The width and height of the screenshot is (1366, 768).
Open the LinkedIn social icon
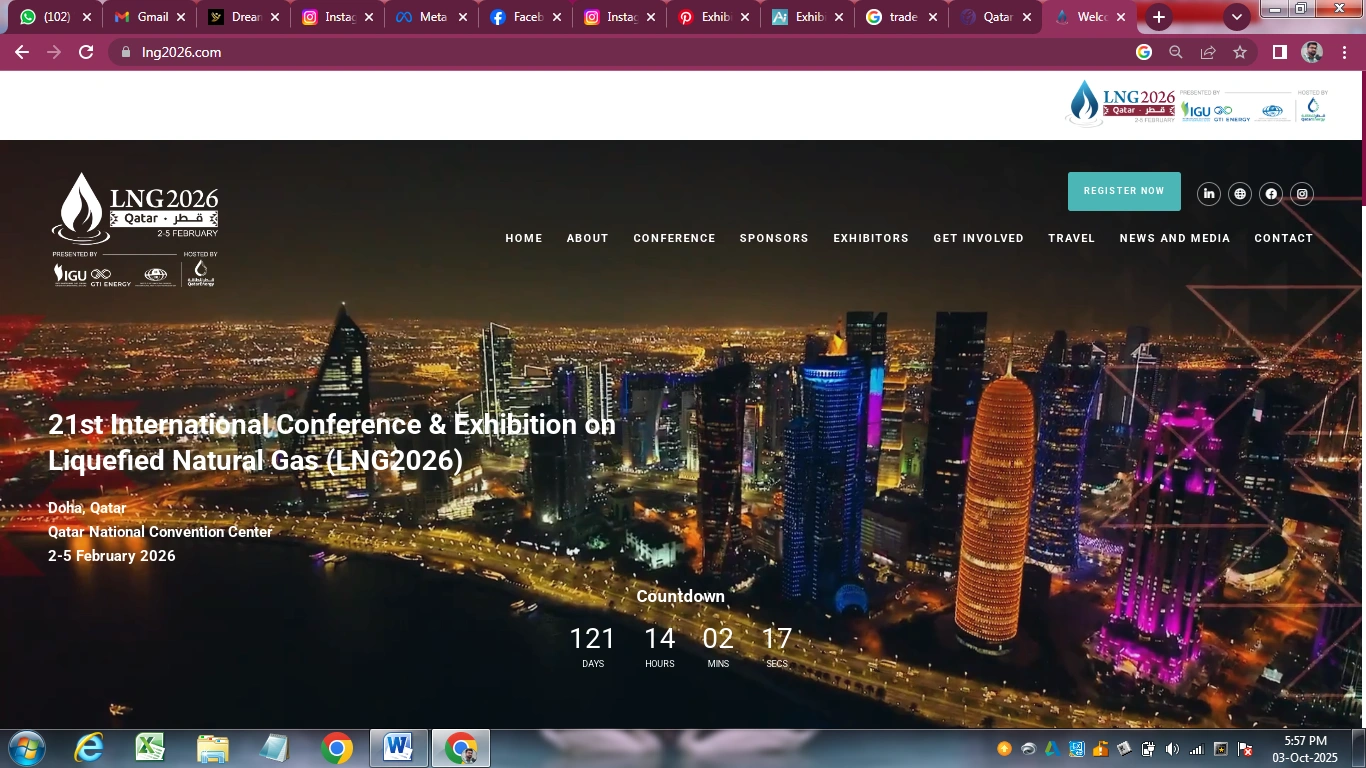[x=1208, y=194]
